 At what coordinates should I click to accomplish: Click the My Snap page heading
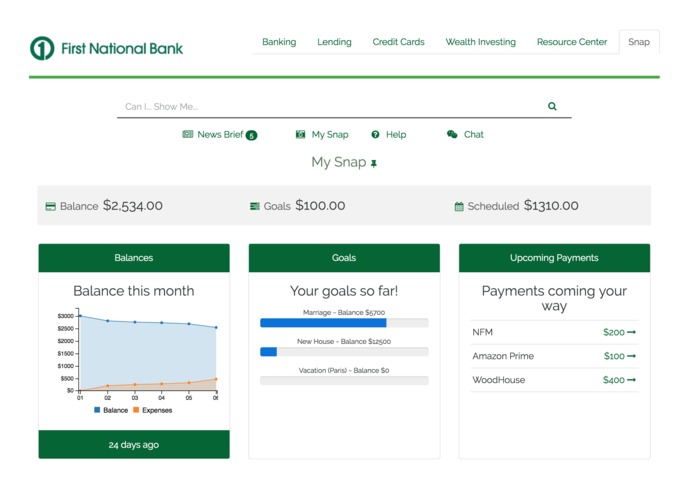point(339,163)
